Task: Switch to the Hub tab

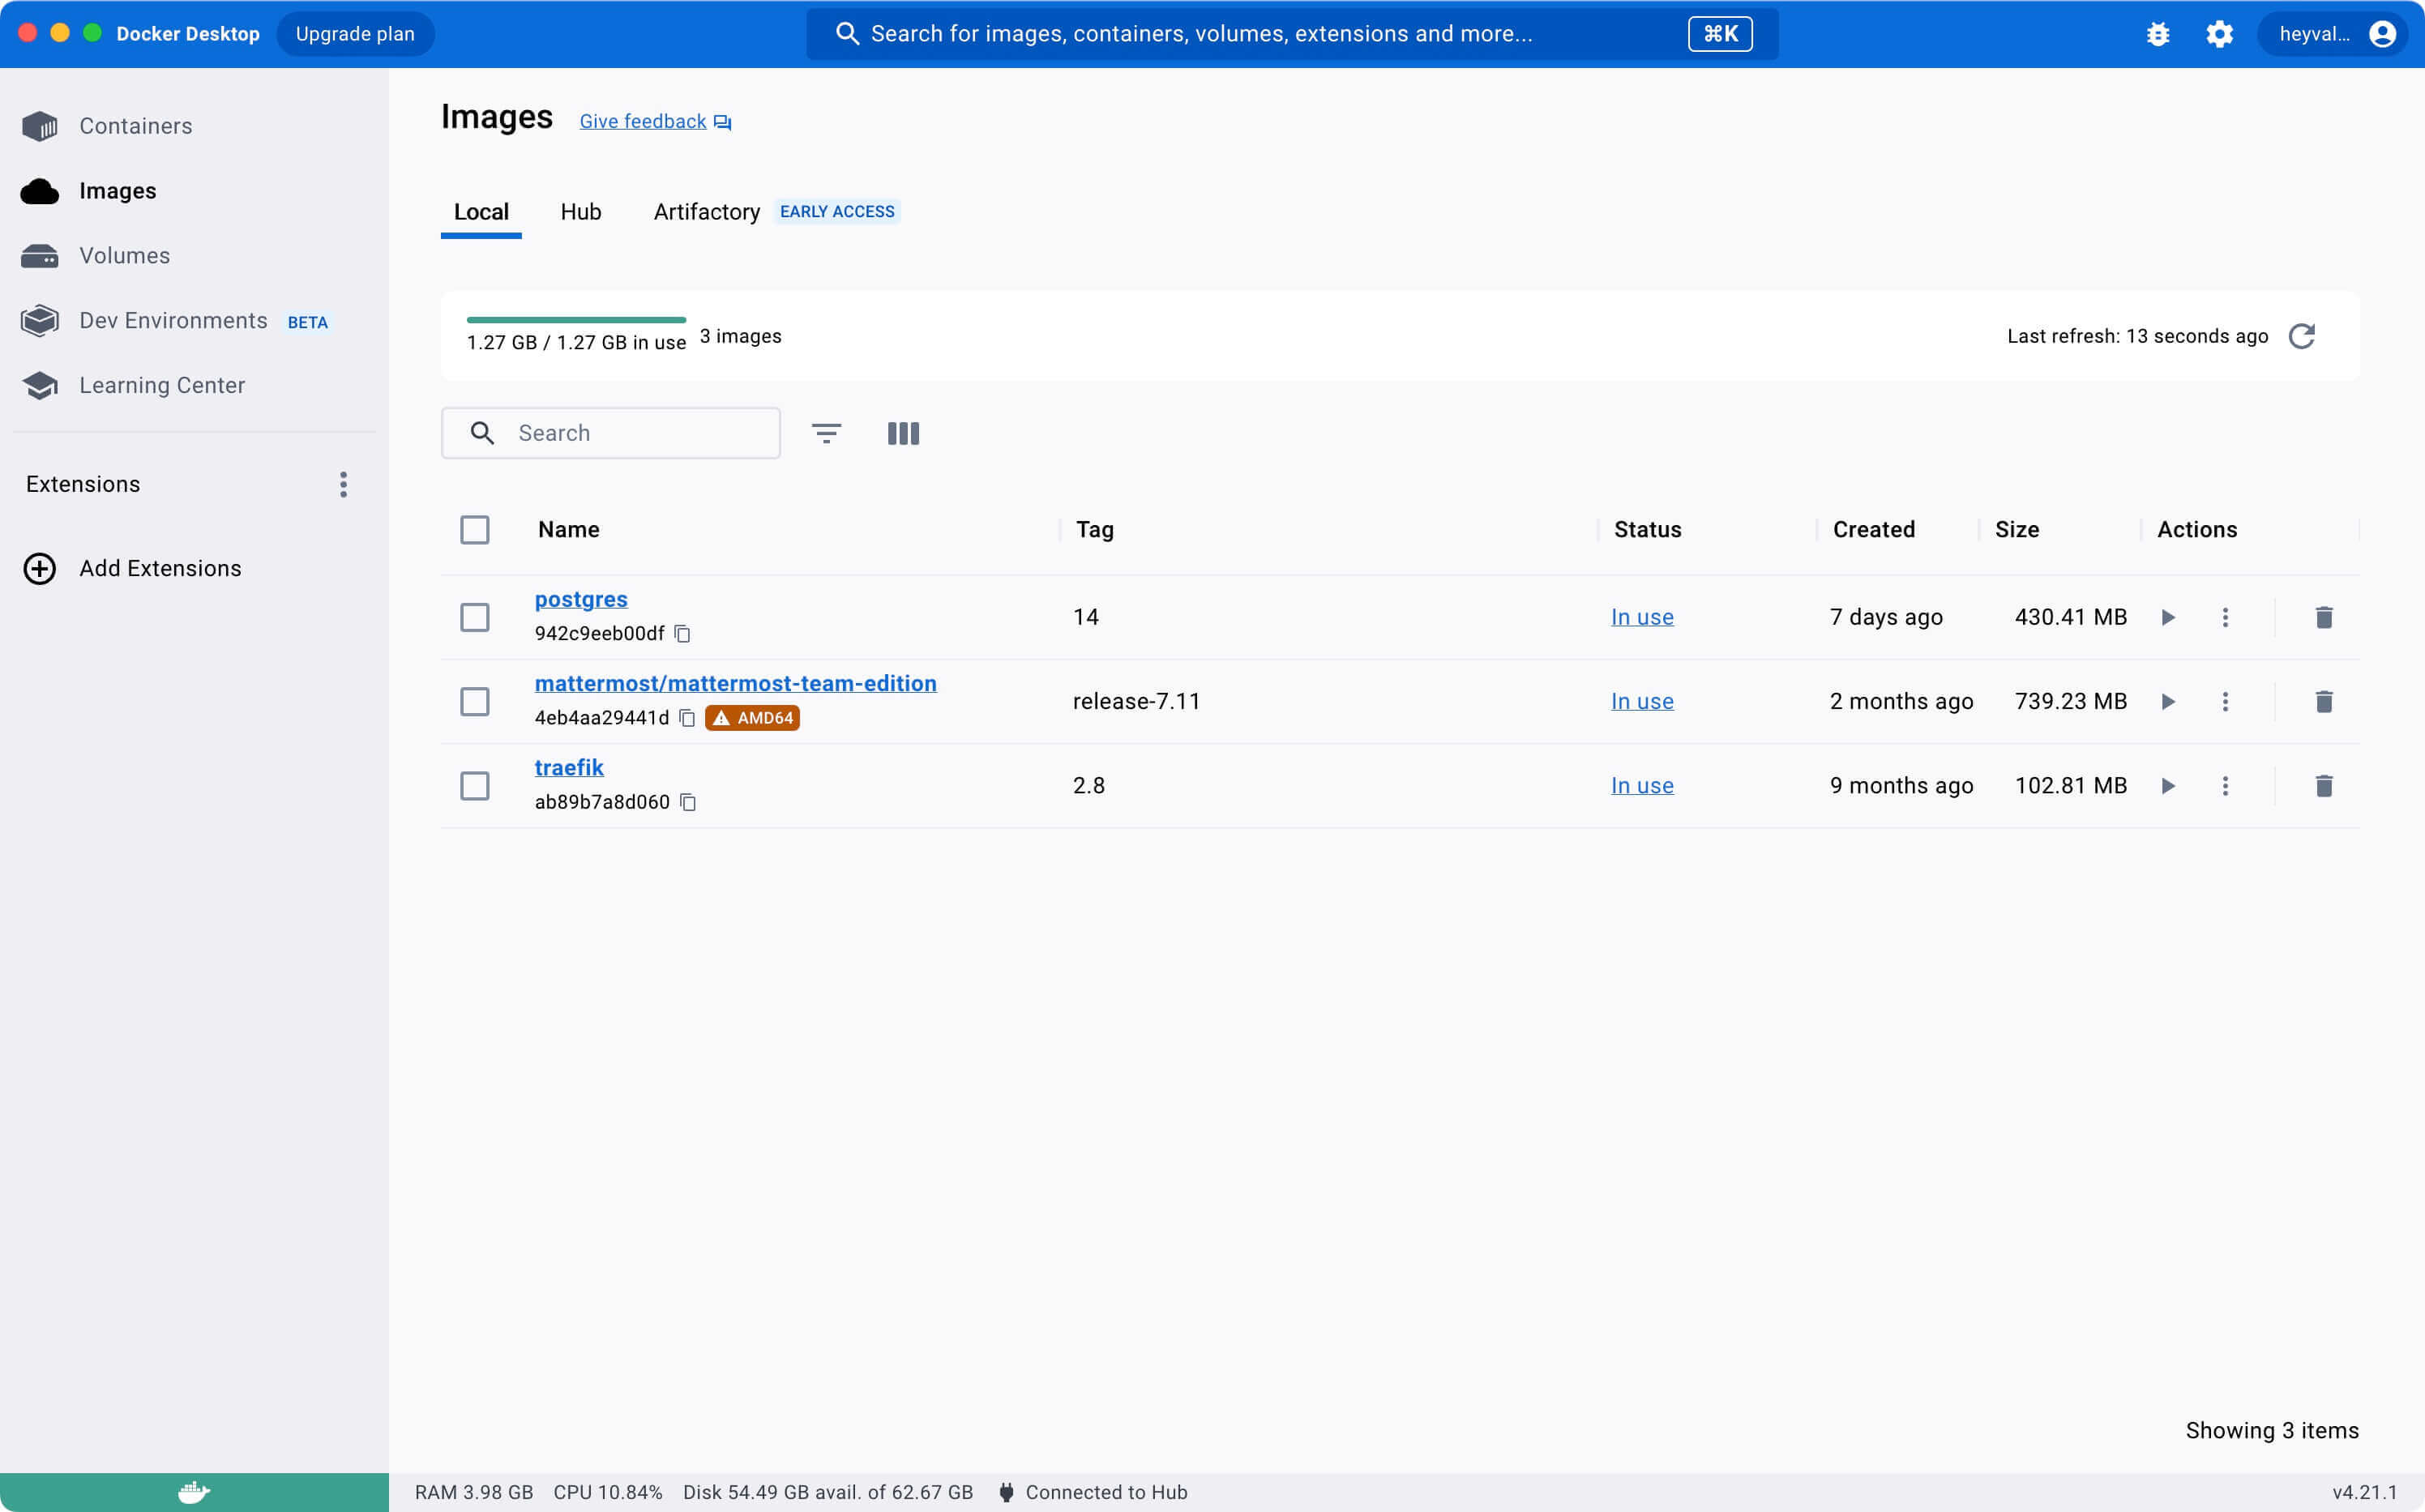Action: click(582, 211)
